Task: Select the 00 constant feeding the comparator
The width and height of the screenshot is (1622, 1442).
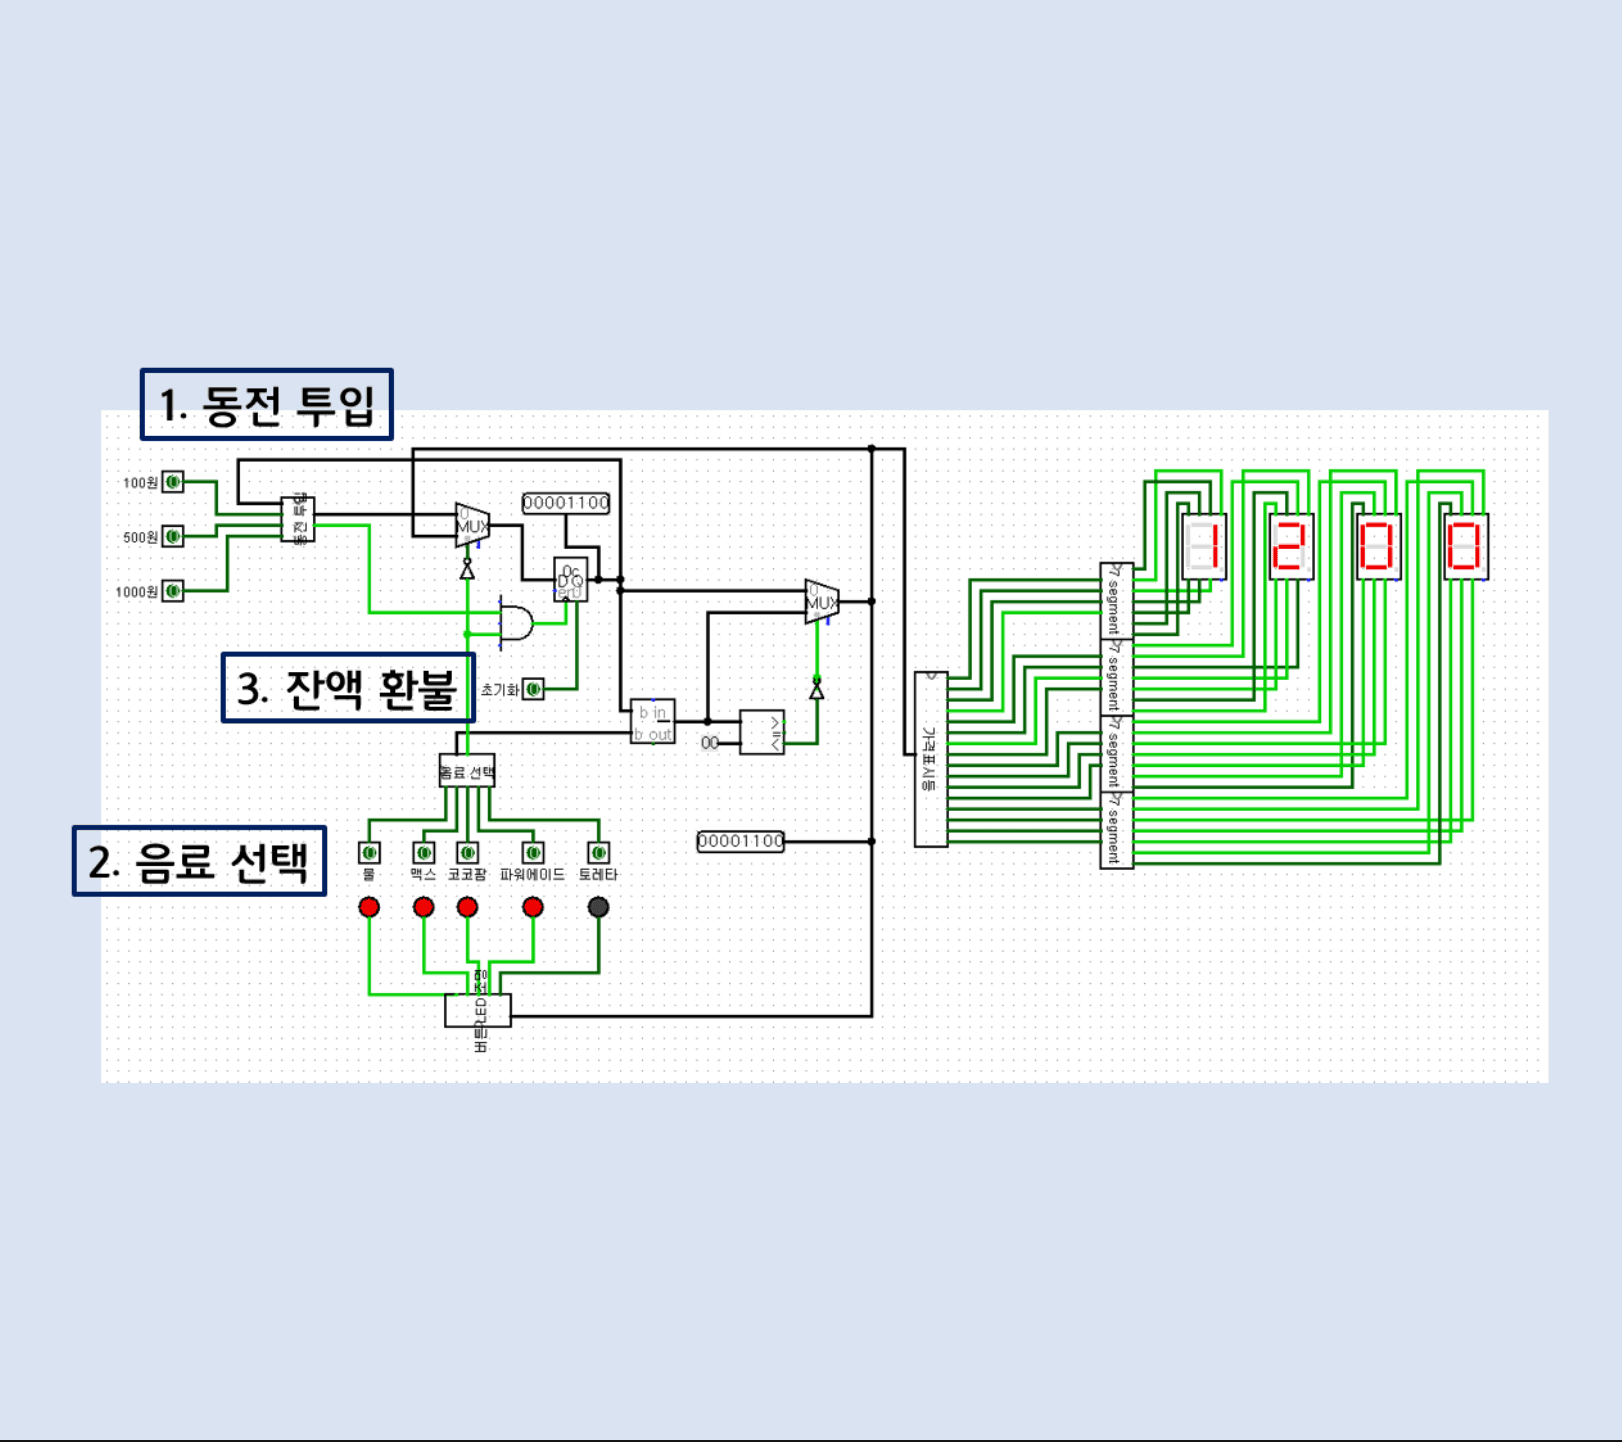Action: click(709, 743)
